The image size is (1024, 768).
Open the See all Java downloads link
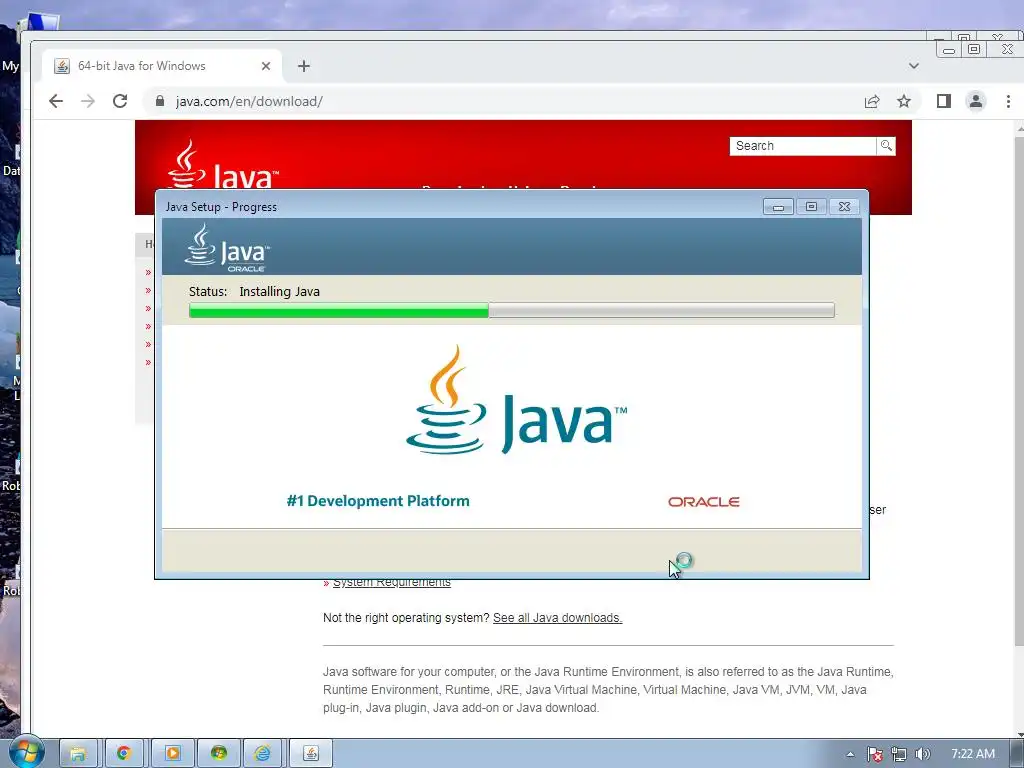tap(557, 618)
